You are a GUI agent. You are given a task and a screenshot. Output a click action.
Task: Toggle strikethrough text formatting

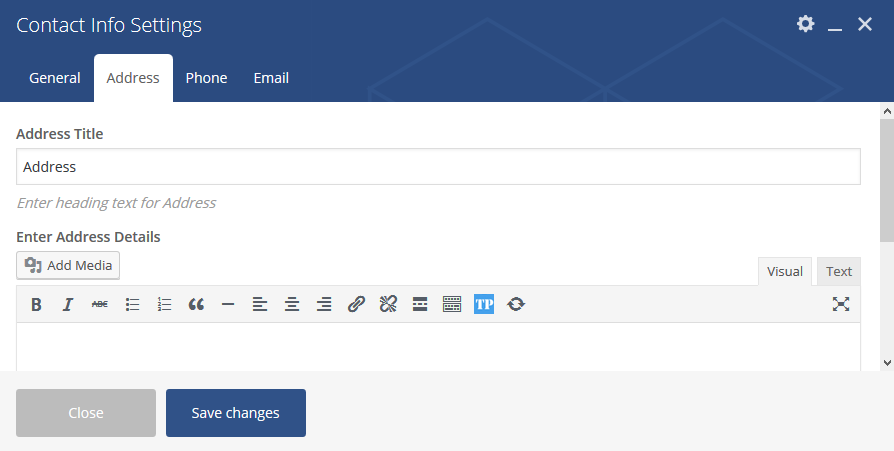(100, 305)
